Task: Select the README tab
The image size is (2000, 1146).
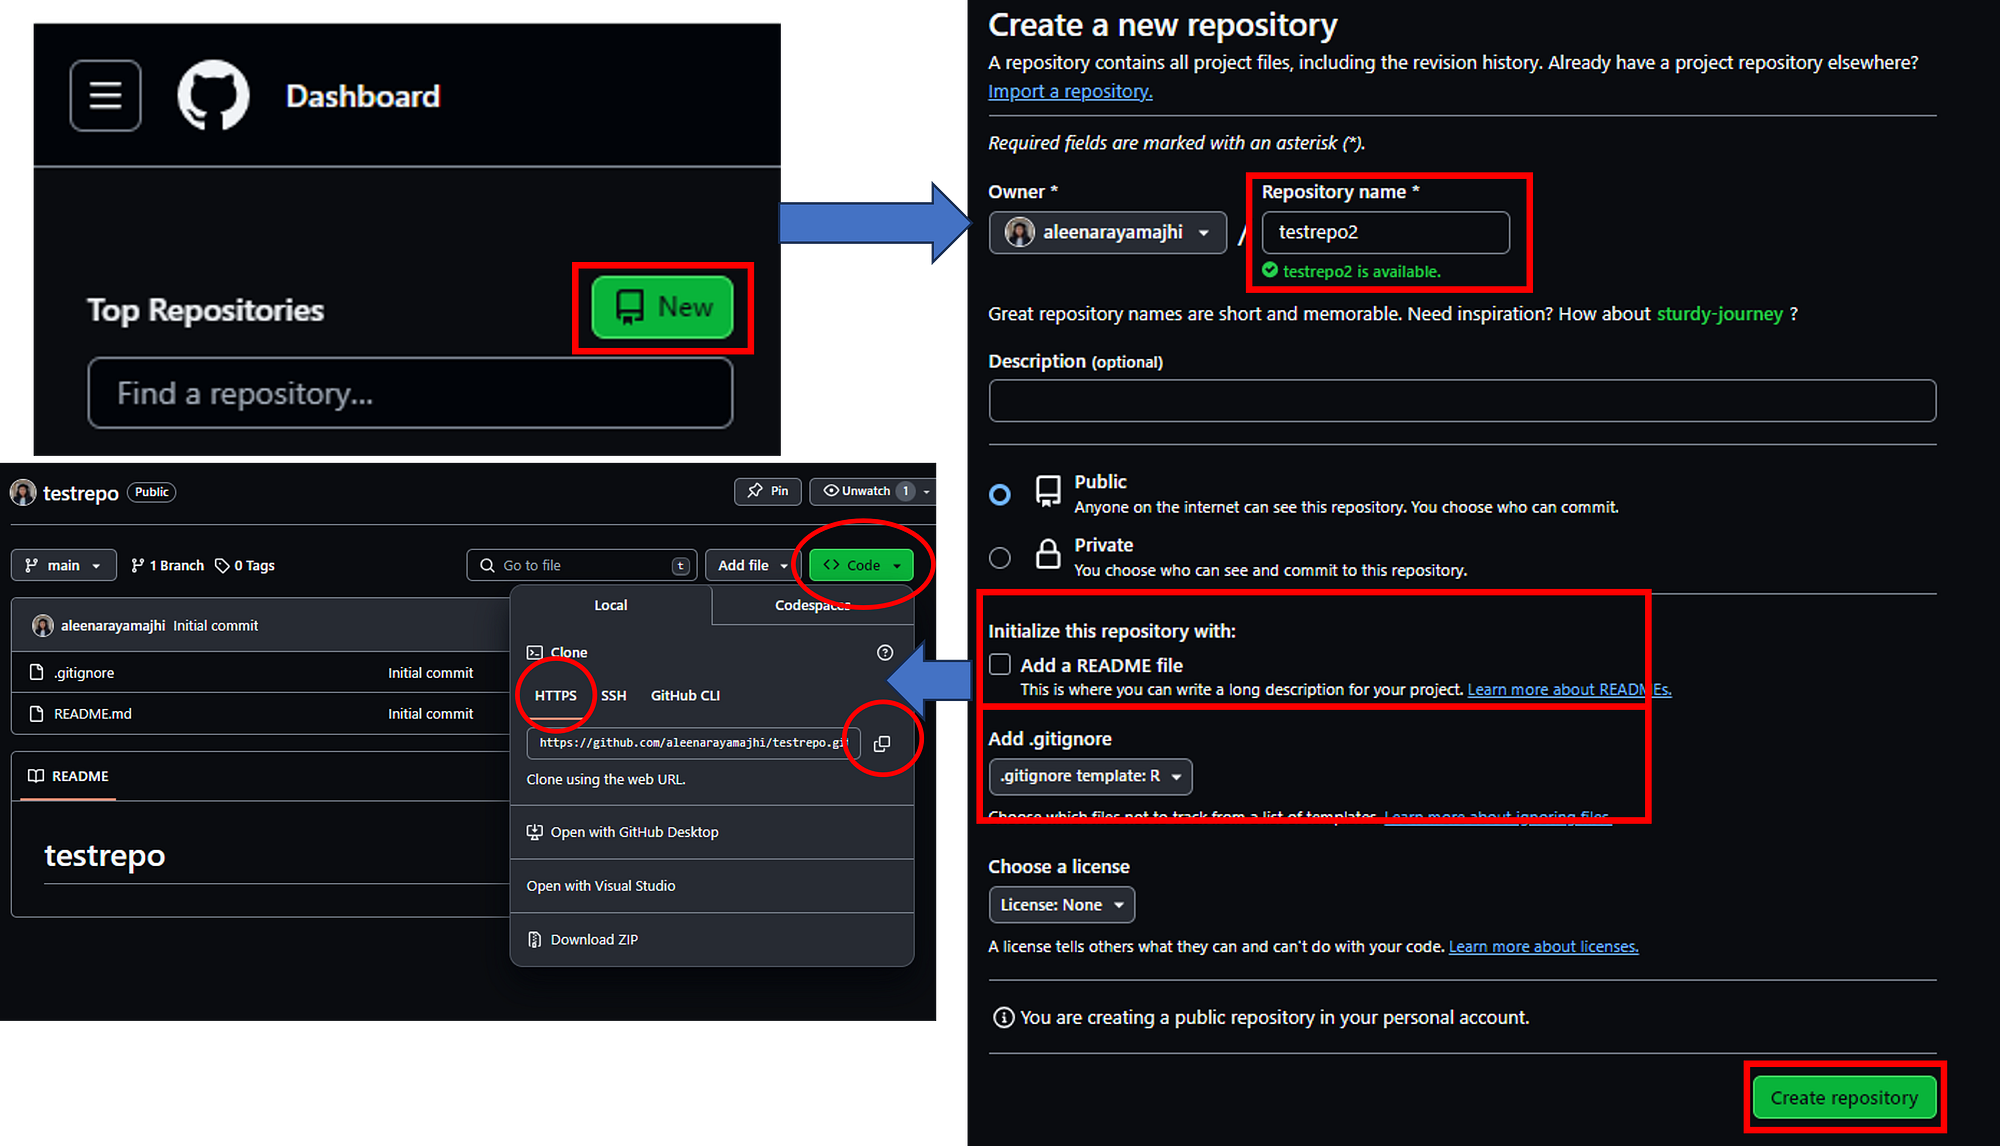Action: 68,776
